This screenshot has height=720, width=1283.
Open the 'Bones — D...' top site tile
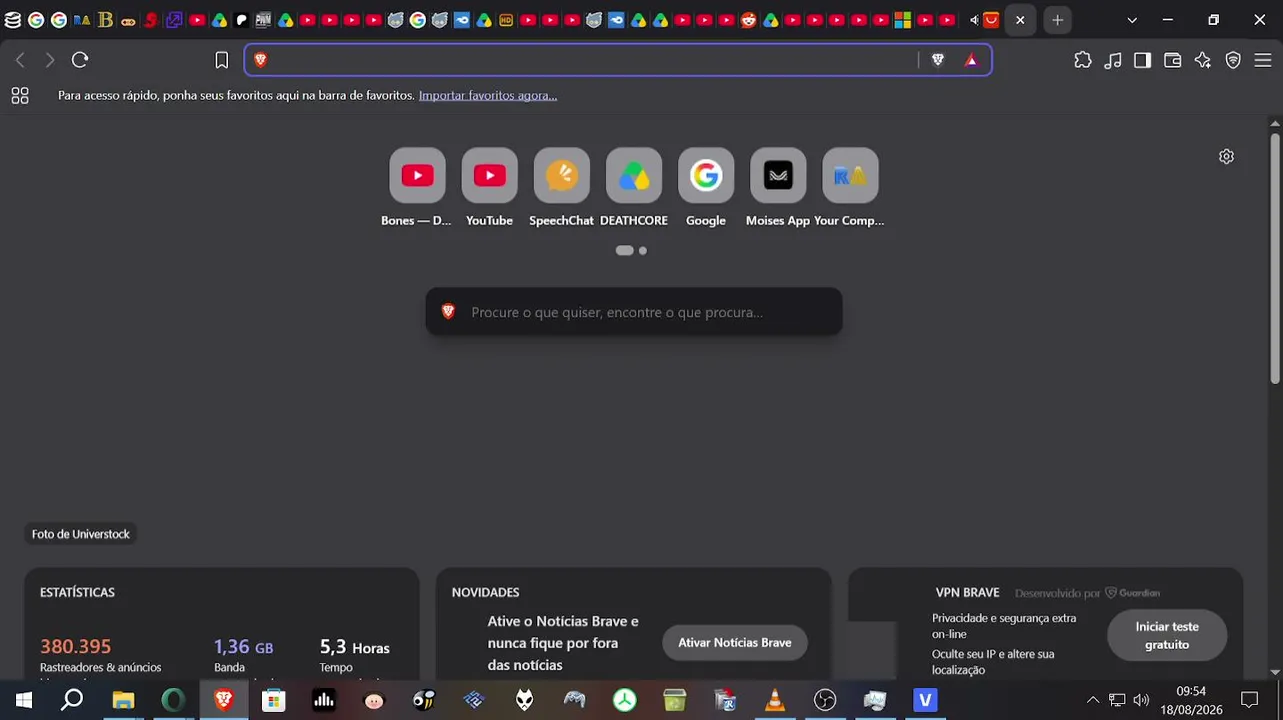pos(417,187)
